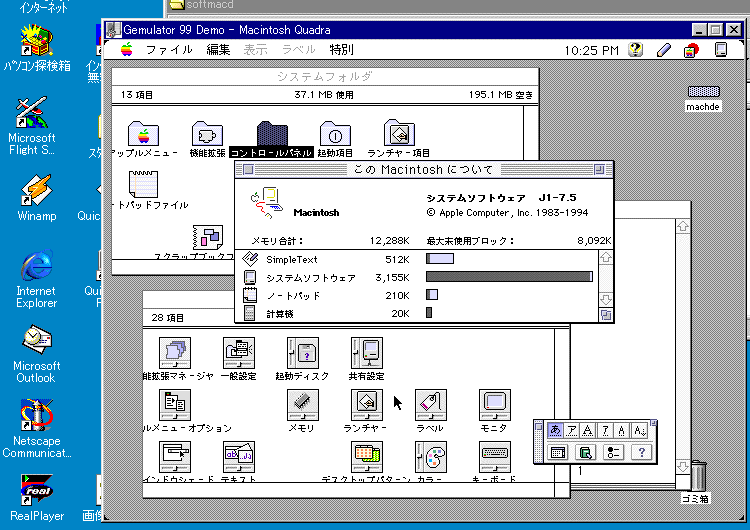The height and width of the screenshot is (530, 750).
Task: Open the 一般設定 control panel
Action: coord(239,353)
